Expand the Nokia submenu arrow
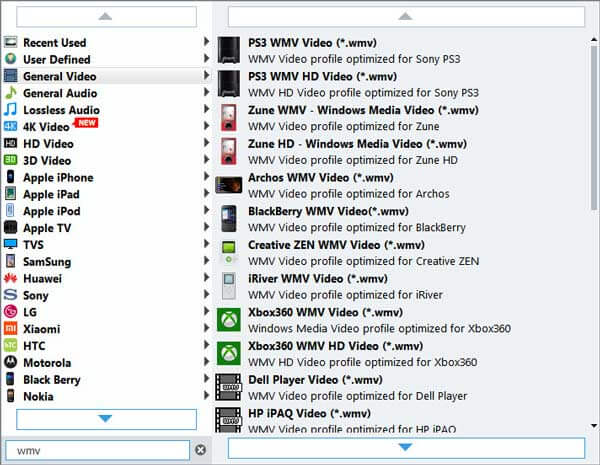 [x=206, y=395]
